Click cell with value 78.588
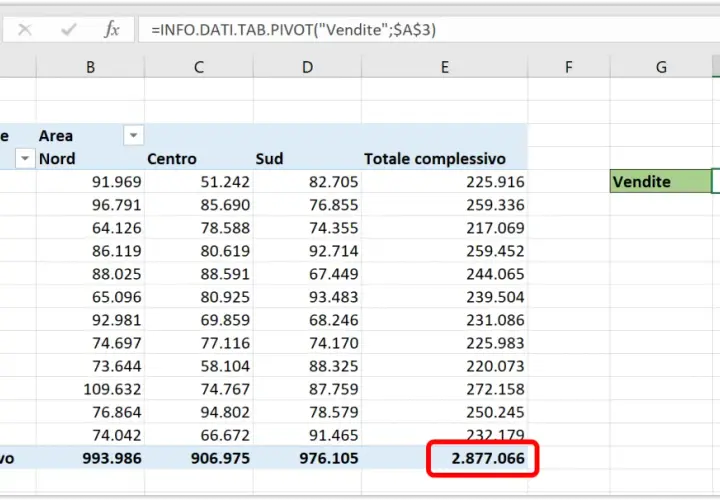 coord(199,228)
